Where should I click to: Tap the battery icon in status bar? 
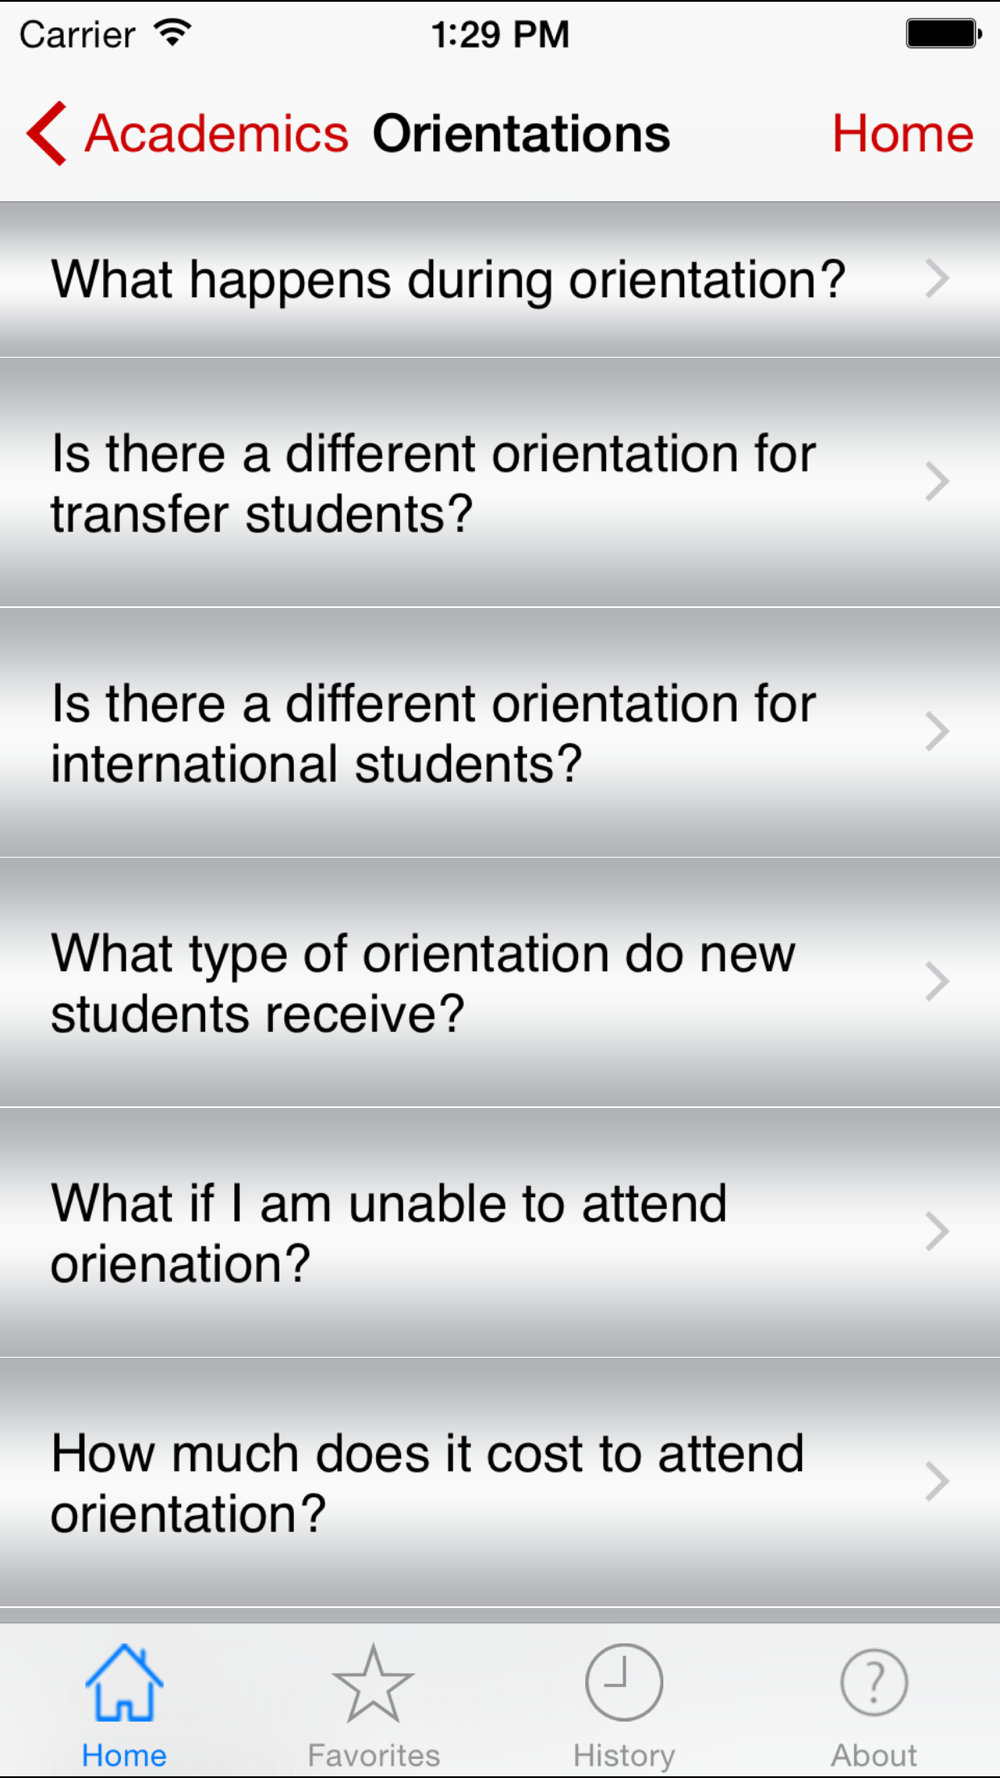click(x=943, y=33)
